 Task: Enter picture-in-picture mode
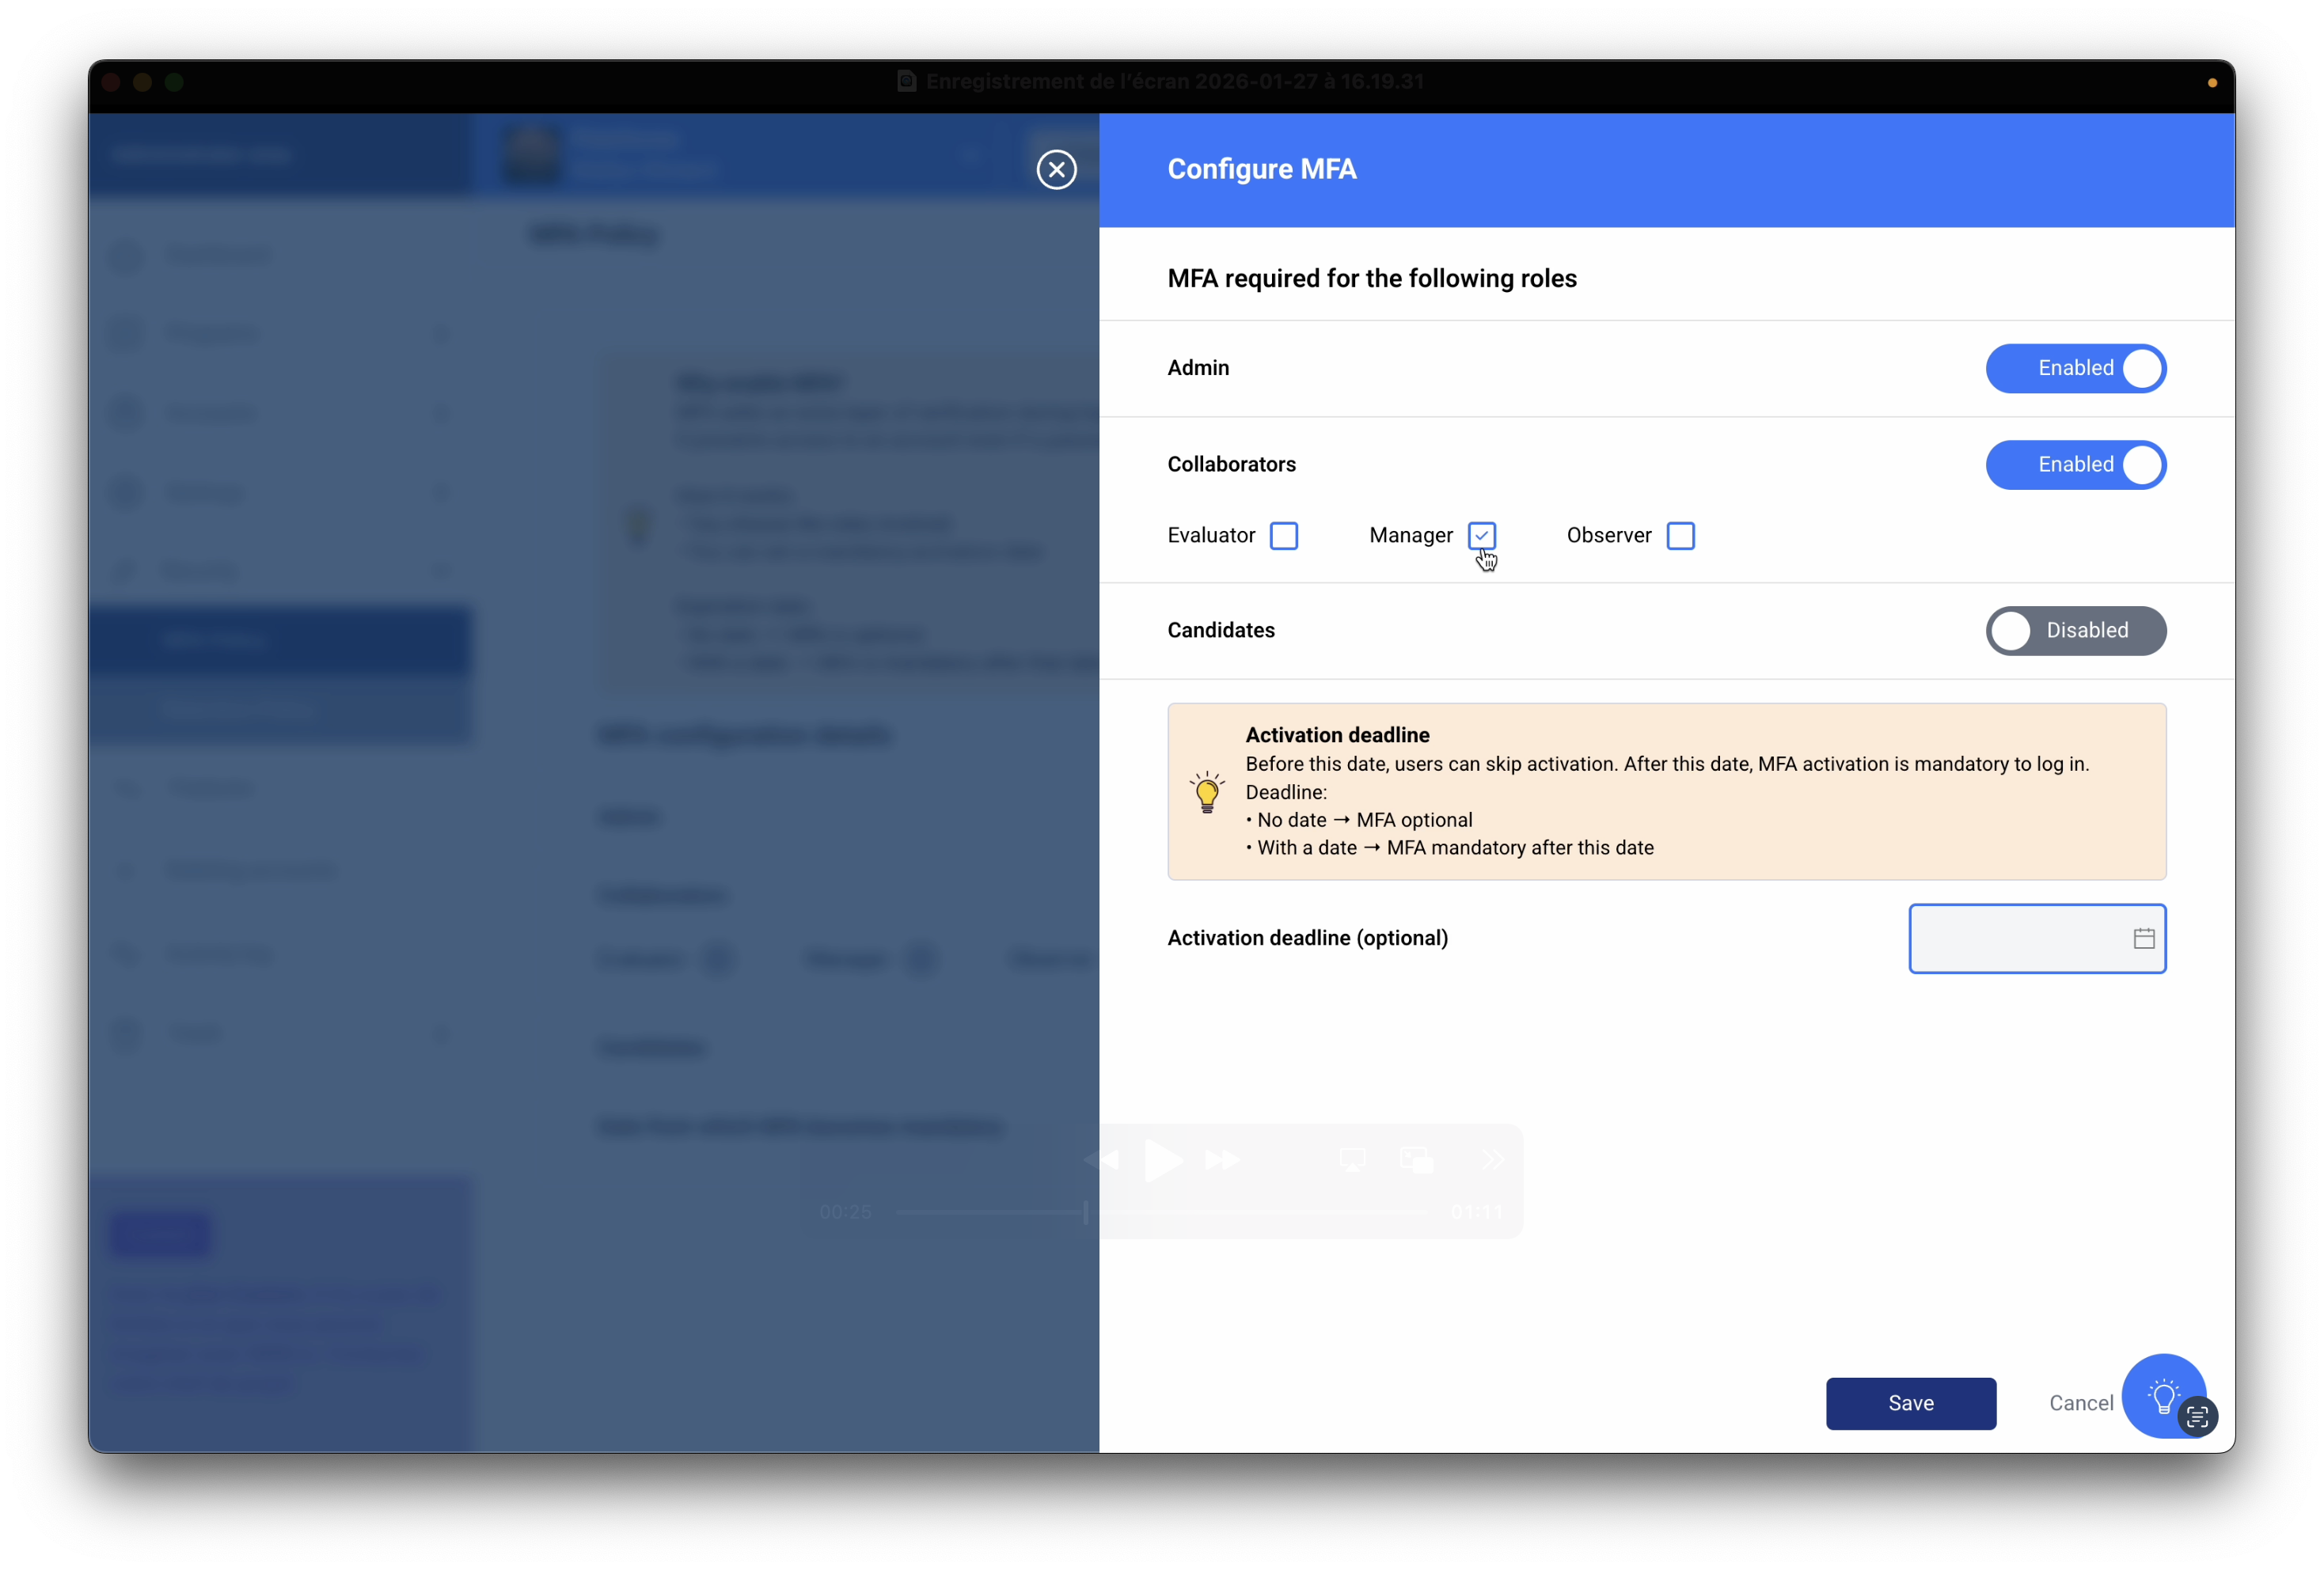click(x=1417, y=1160)
